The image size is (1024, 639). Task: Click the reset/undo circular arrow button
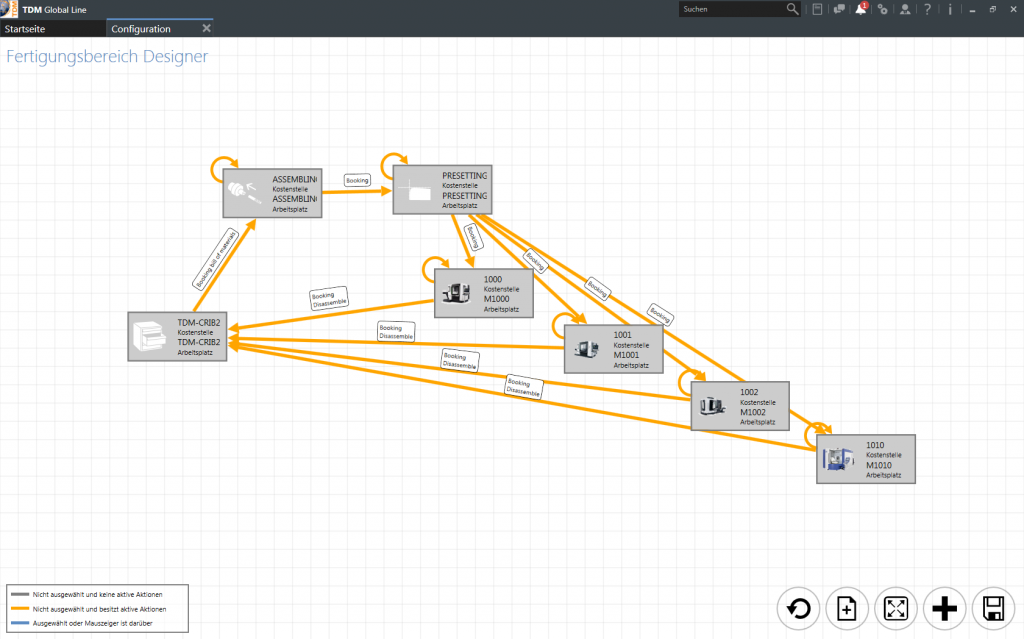(x=798, y=609)
